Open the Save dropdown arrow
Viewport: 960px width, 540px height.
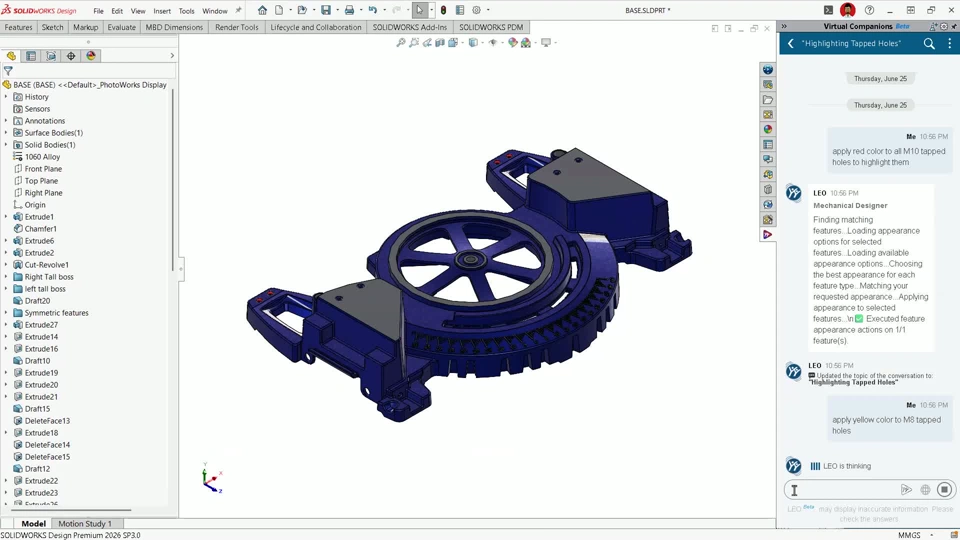337,10
